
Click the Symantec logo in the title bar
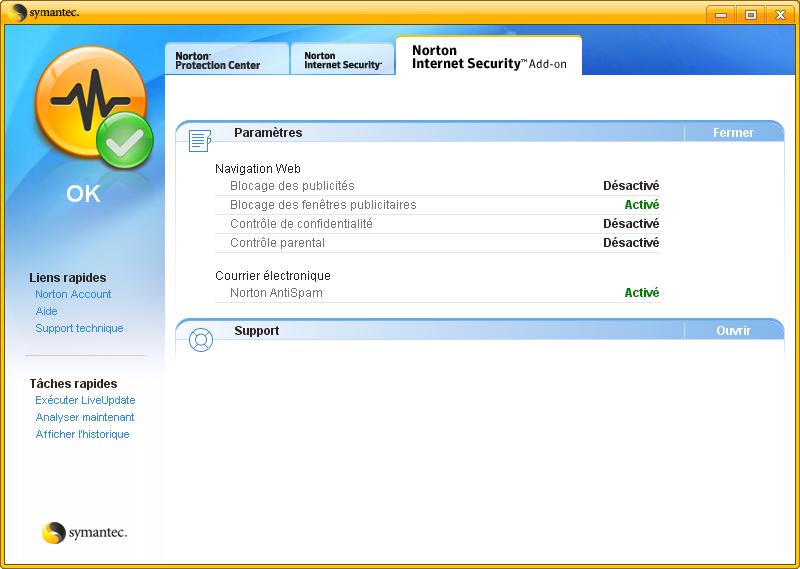[44, 12]
